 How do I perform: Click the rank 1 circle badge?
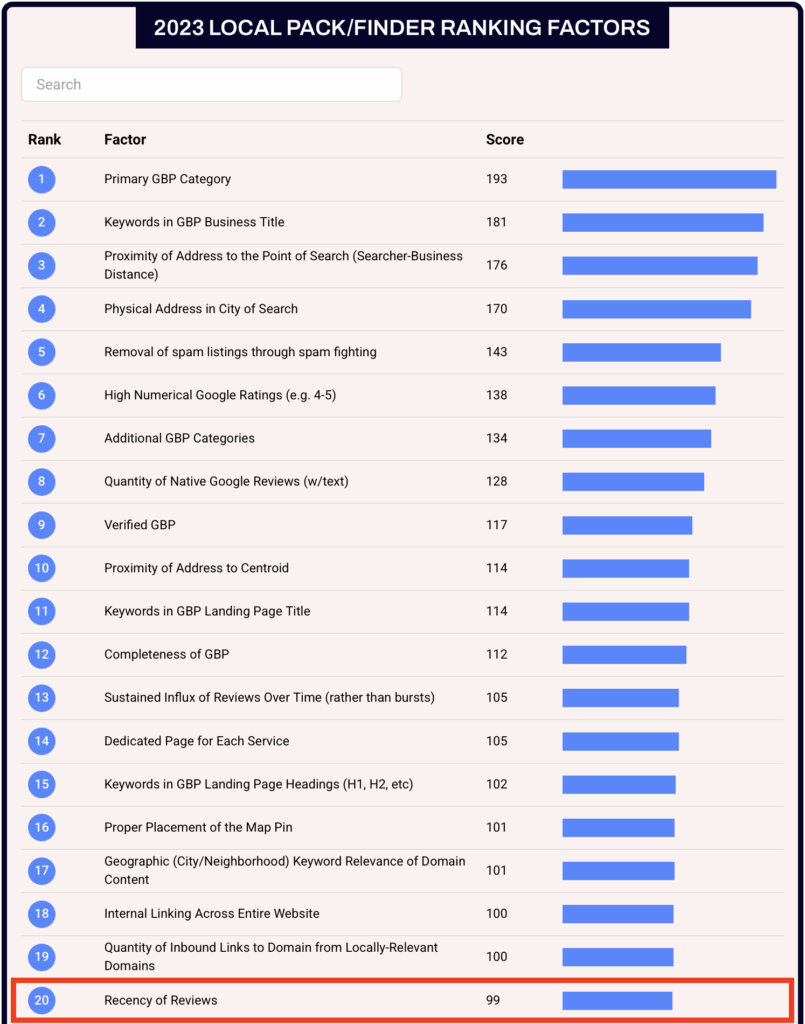(42, 180)
